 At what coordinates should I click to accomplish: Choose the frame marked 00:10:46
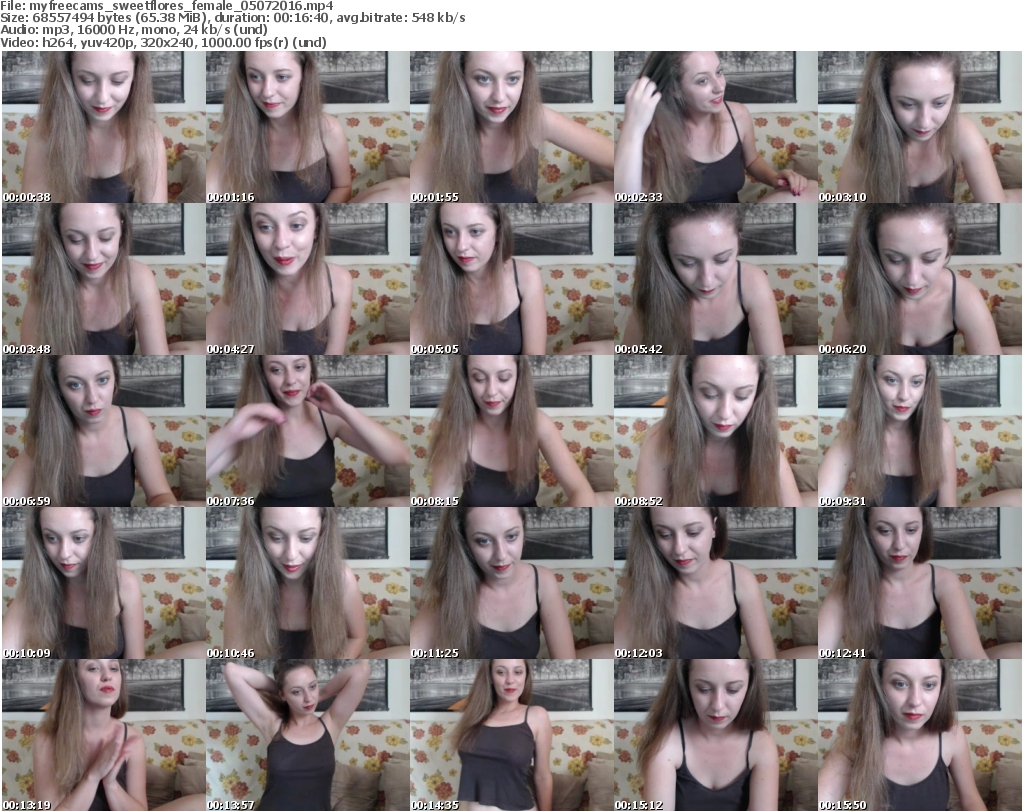pos(308,583)
